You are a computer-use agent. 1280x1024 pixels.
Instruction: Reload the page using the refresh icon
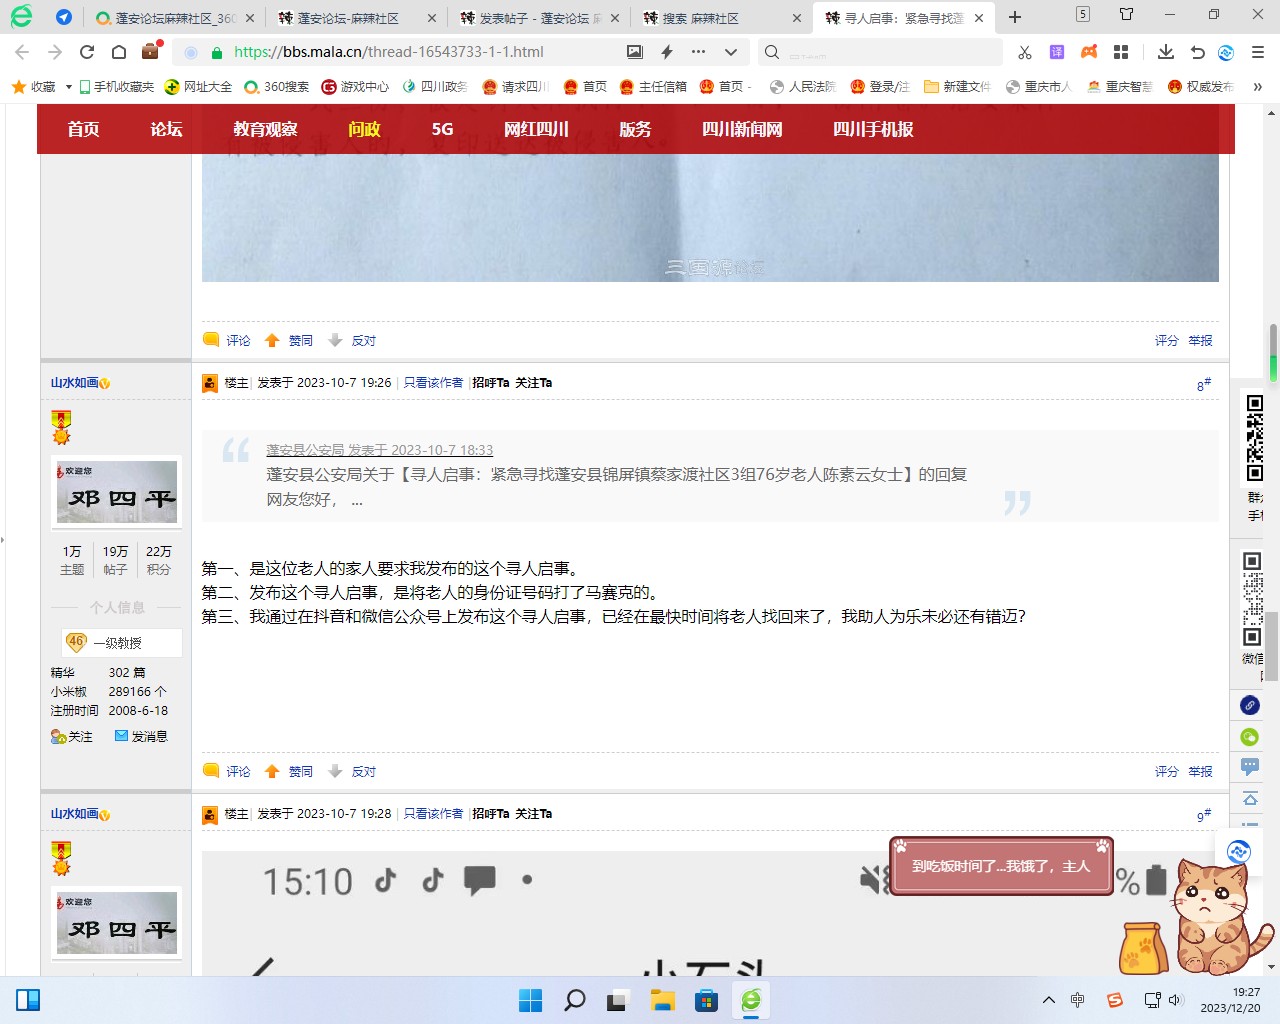[x=87, y=52]
